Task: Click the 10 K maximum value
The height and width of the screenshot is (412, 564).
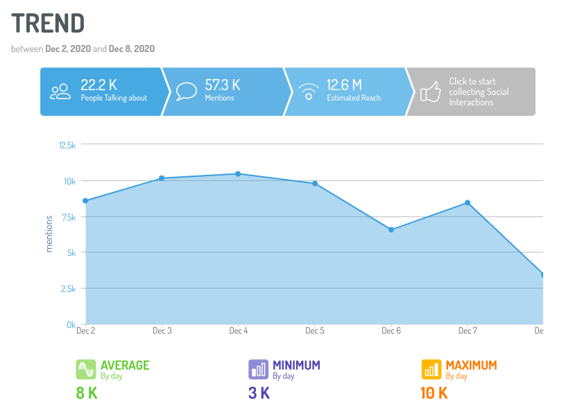Action: click(x=434, y=393)
